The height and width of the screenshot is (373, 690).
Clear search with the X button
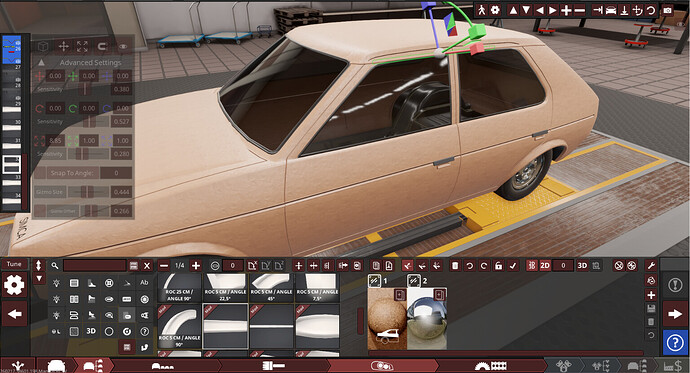(147, 266)
